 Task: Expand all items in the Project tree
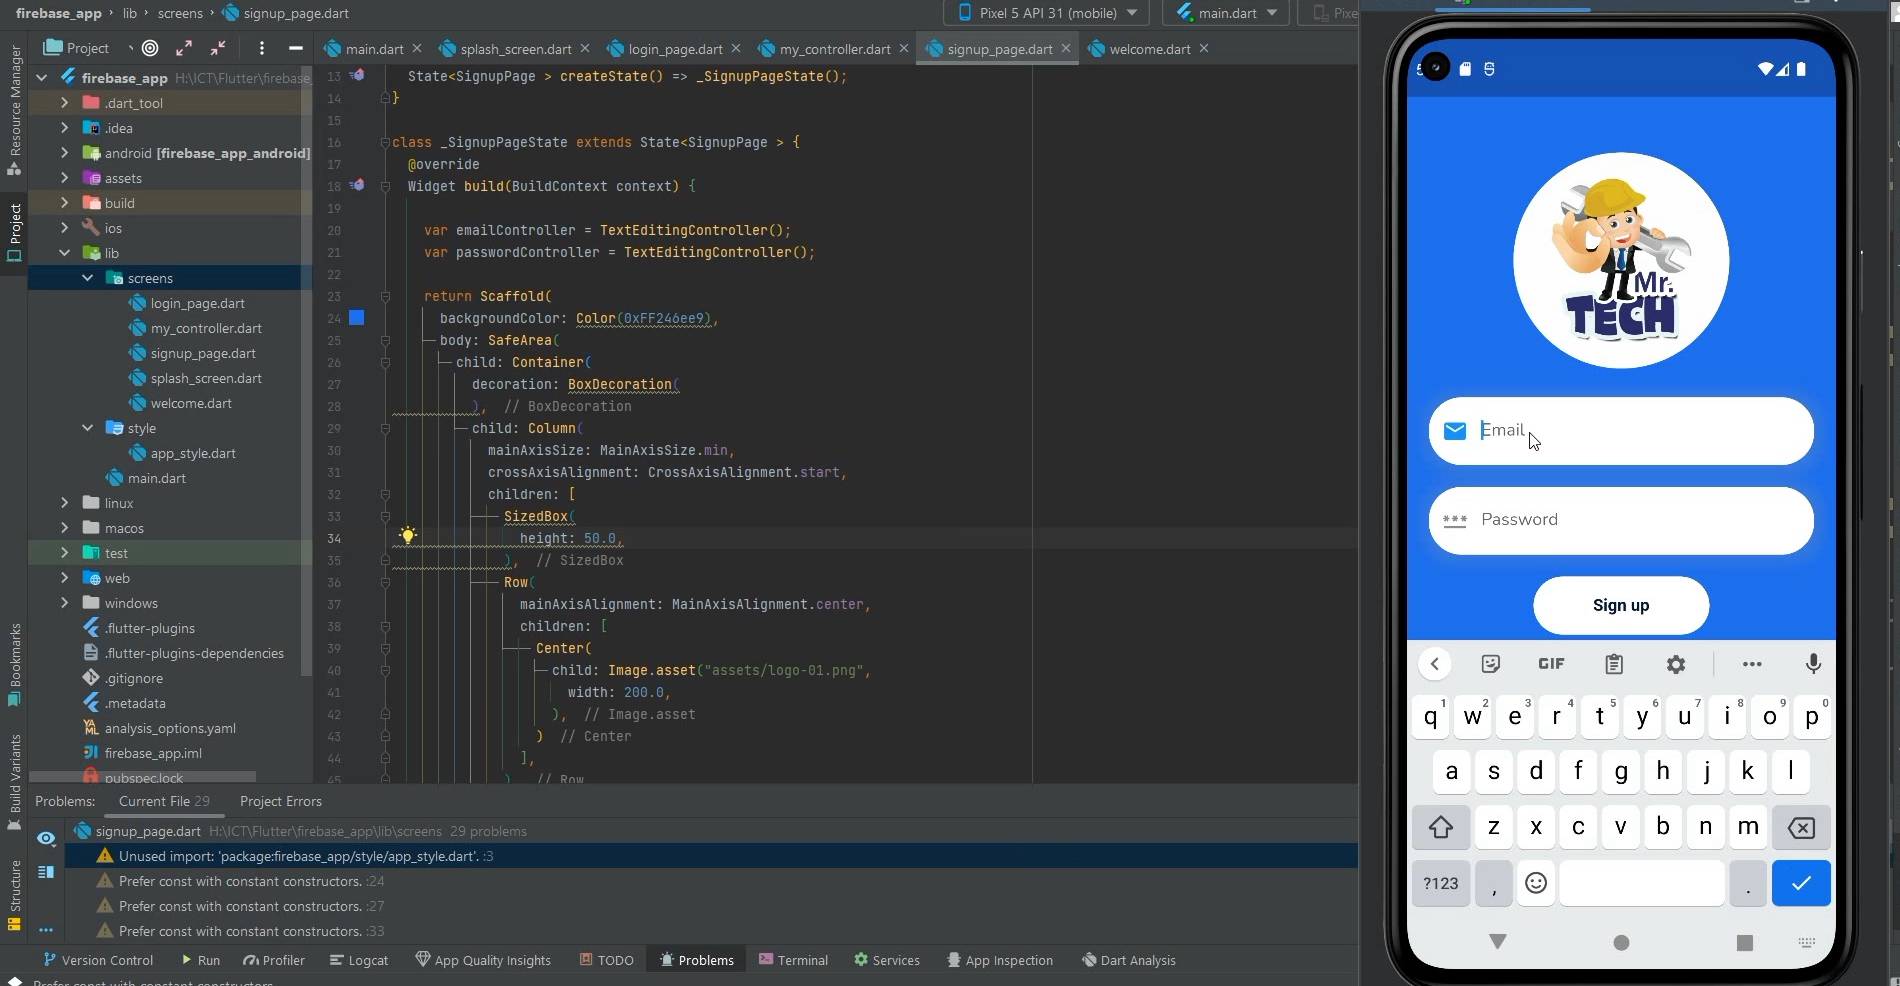coord(184,48)
